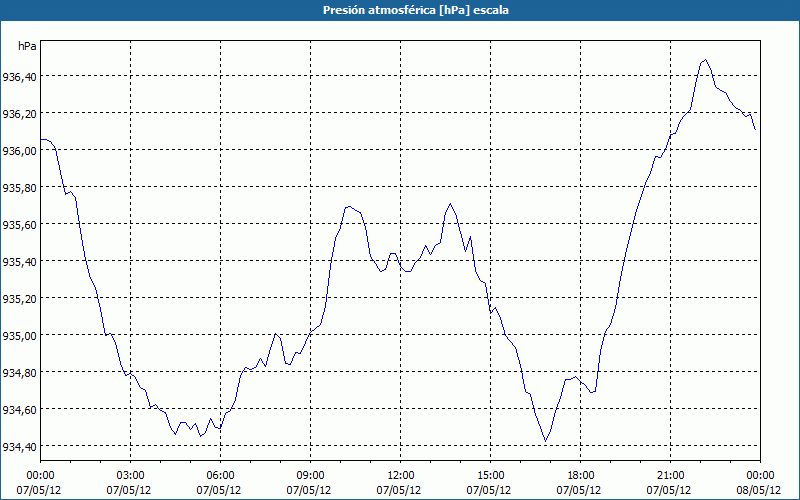800x500 pixels.
Task: Select the 936,40 axis value
Action: click(x=19, y=78)
